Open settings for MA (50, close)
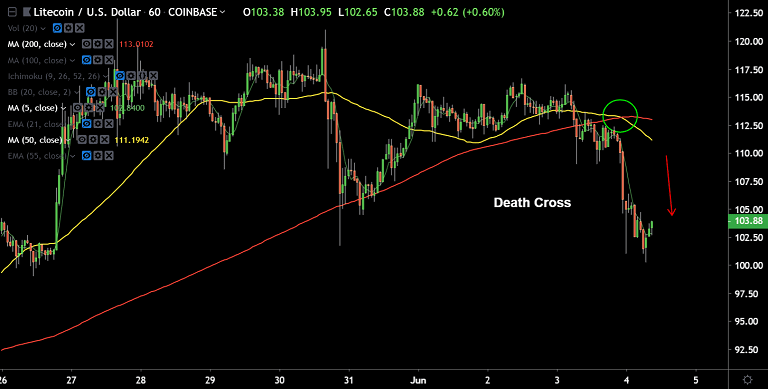The height and width of the screenshot is (389, 768). 93,140
